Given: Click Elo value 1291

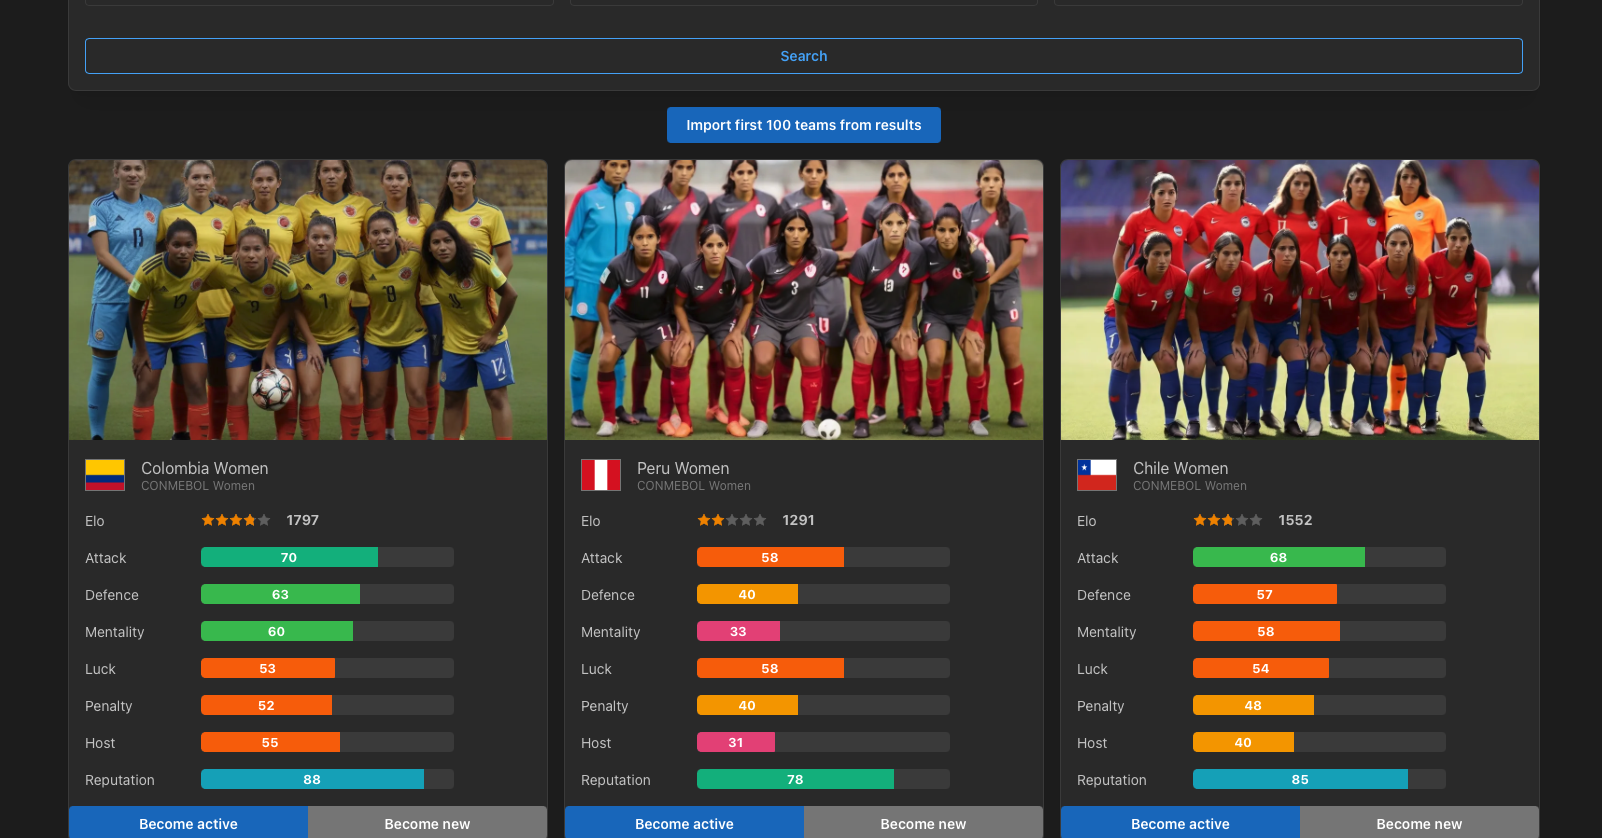Looking at the screenshot, I should (798, 520).
